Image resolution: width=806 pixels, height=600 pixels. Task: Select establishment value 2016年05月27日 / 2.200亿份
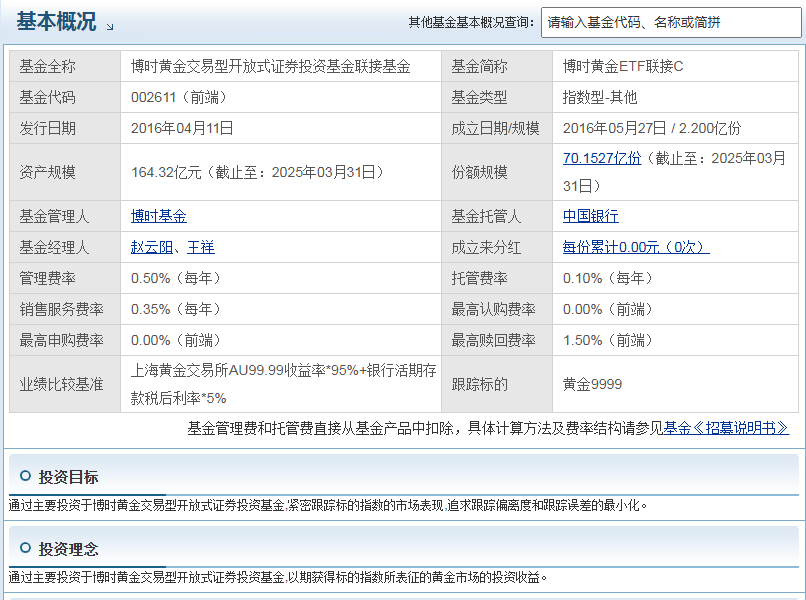(x=652, y=128)
